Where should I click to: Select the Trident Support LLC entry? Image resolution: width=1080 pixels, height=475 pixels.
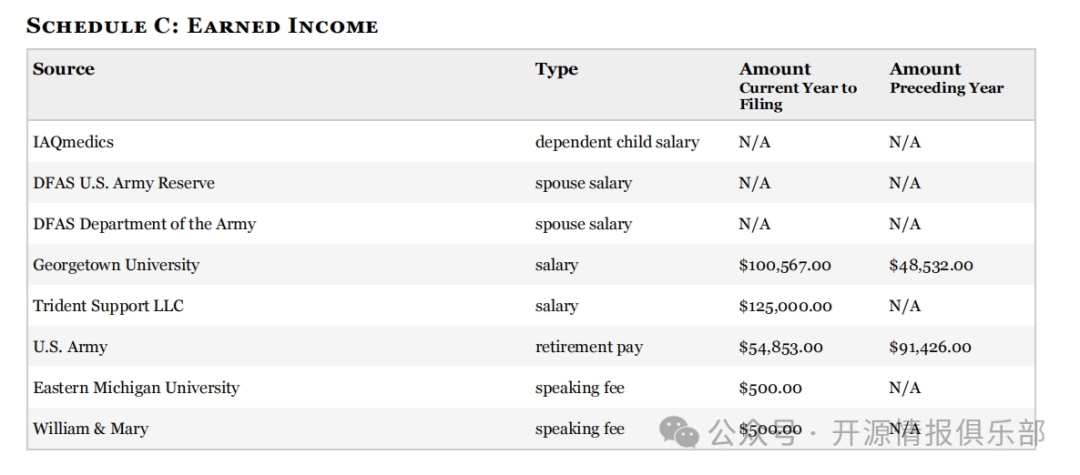[108, 306]
